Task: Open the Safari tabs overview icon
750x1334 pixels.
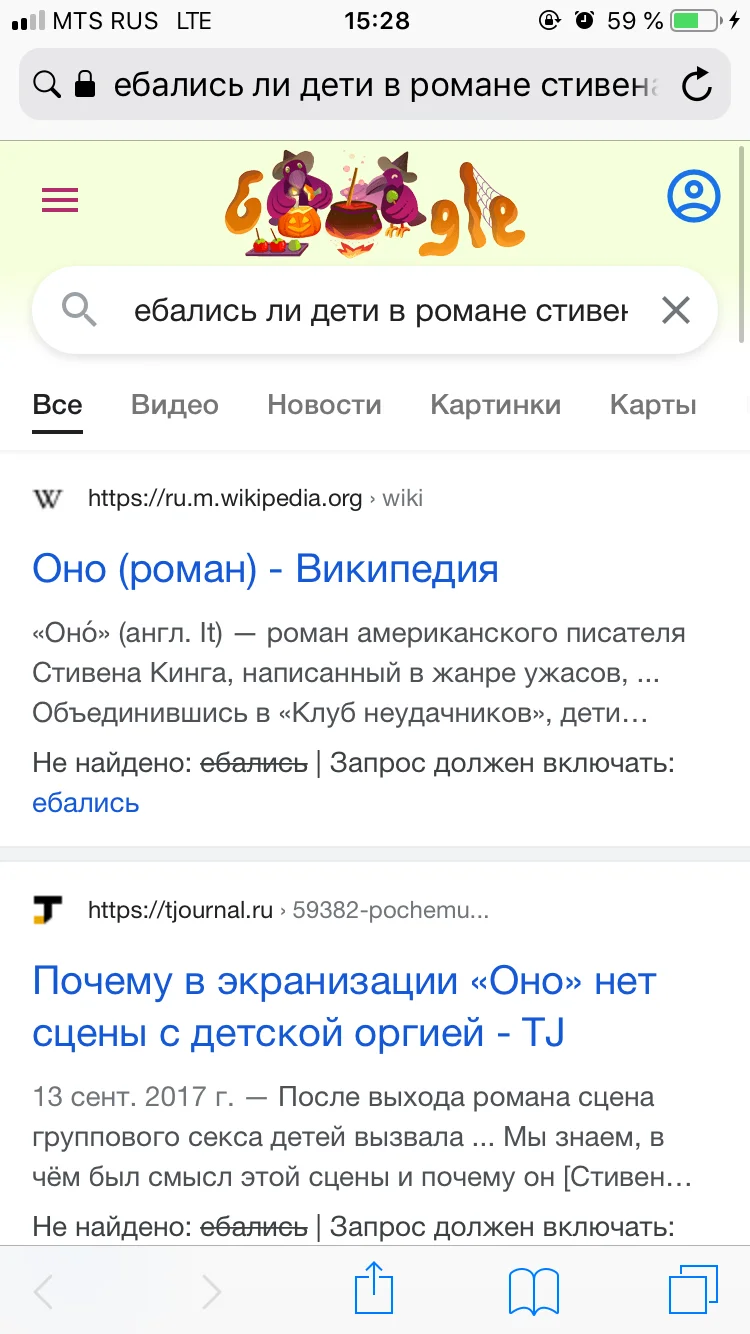Action: (x=692, y=1289)
